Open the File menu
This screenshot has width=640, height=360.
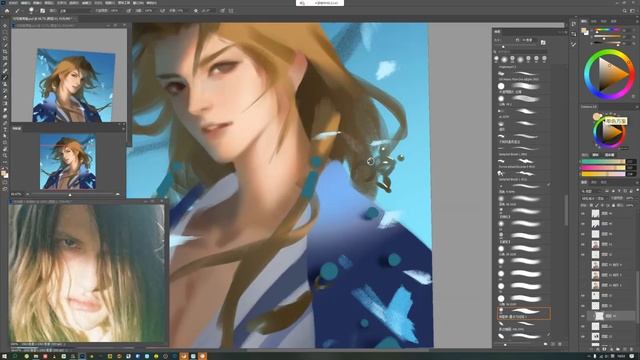coord(12,2)
